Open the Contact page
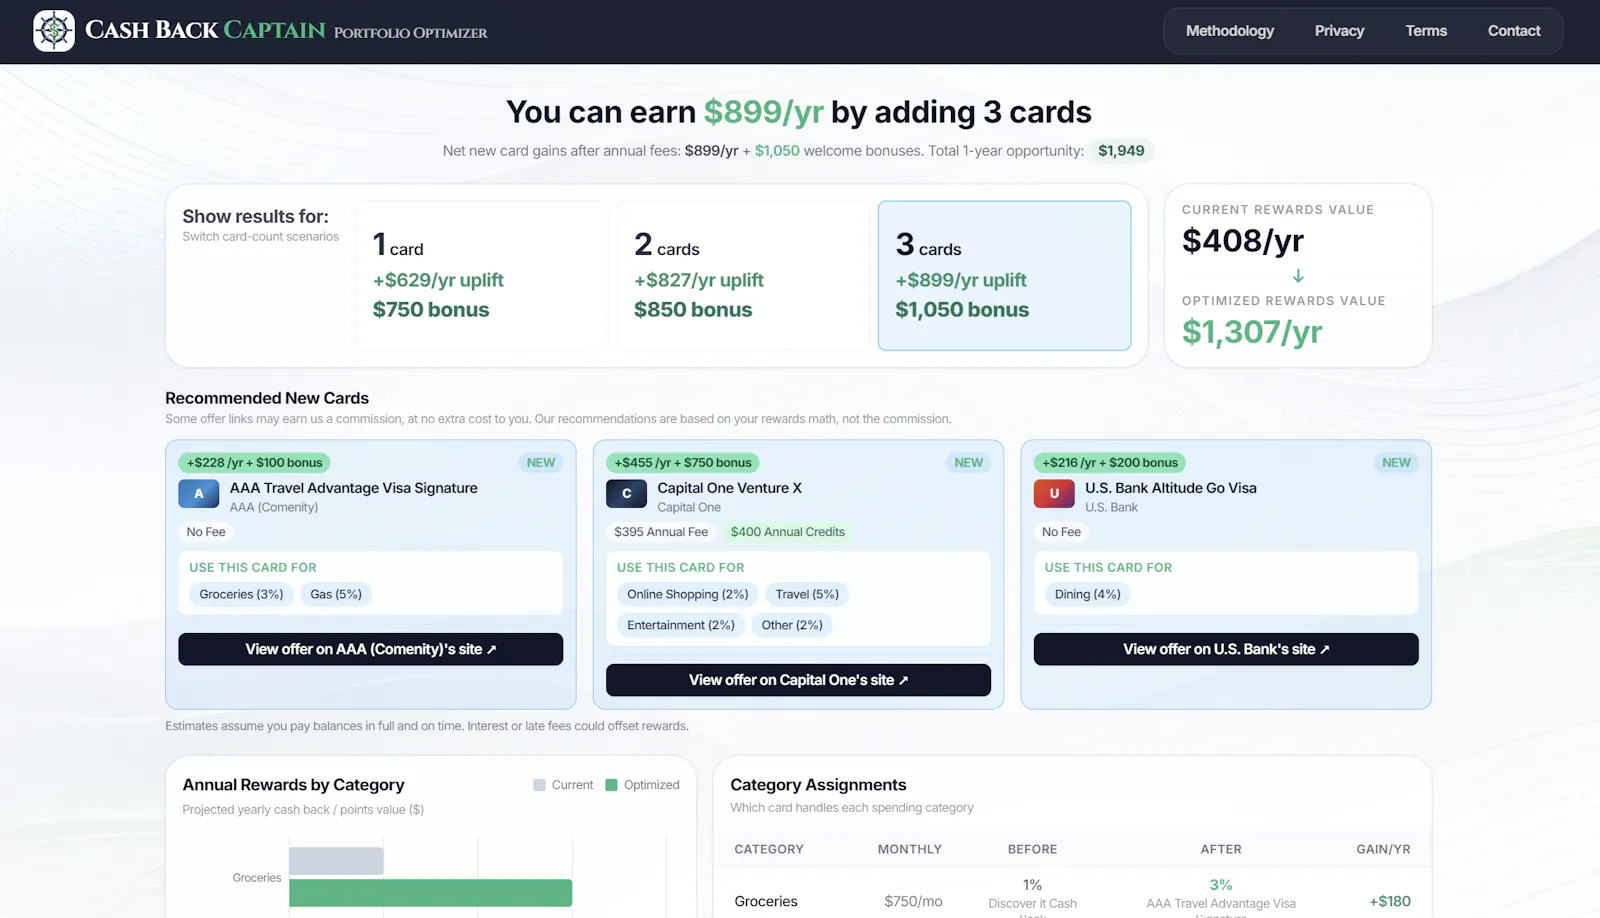 (1514, 31)
